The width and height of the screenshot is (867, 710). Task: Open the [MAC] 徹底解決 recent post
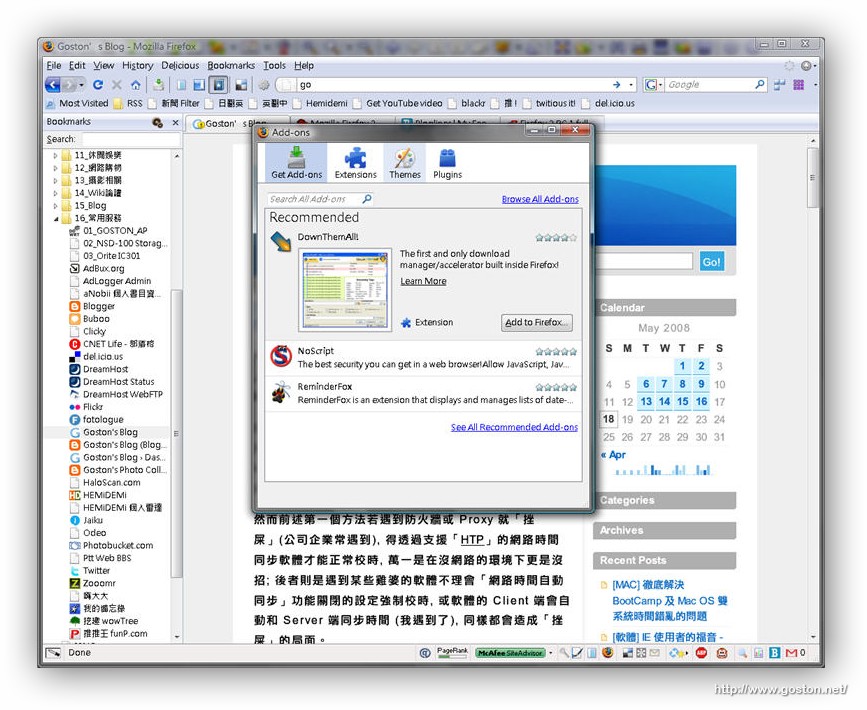pyautogui.click(x=669, y=600)
